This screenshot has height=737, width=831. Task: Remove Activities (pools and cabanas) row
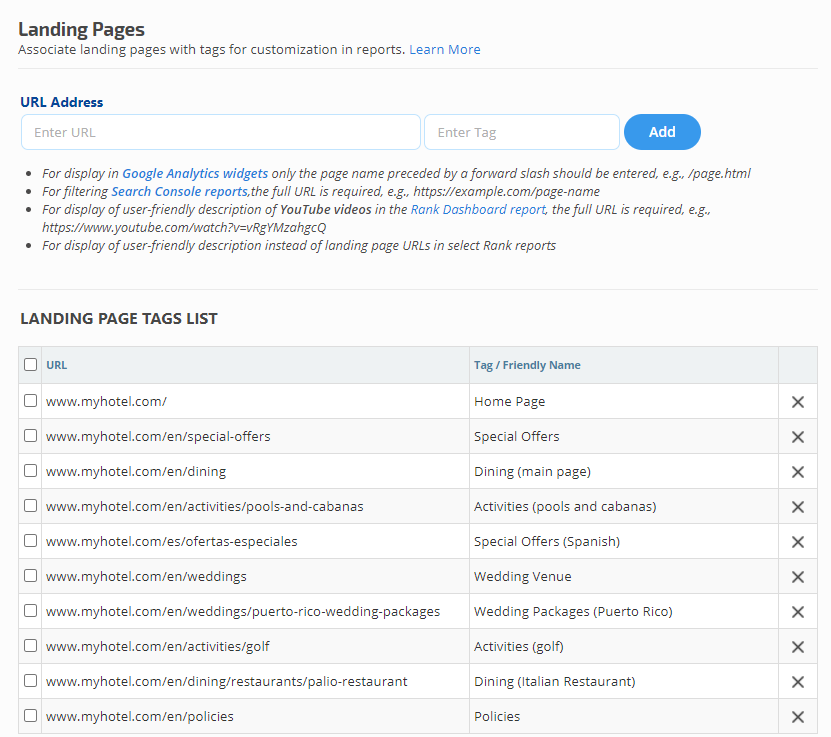point(798,507)
